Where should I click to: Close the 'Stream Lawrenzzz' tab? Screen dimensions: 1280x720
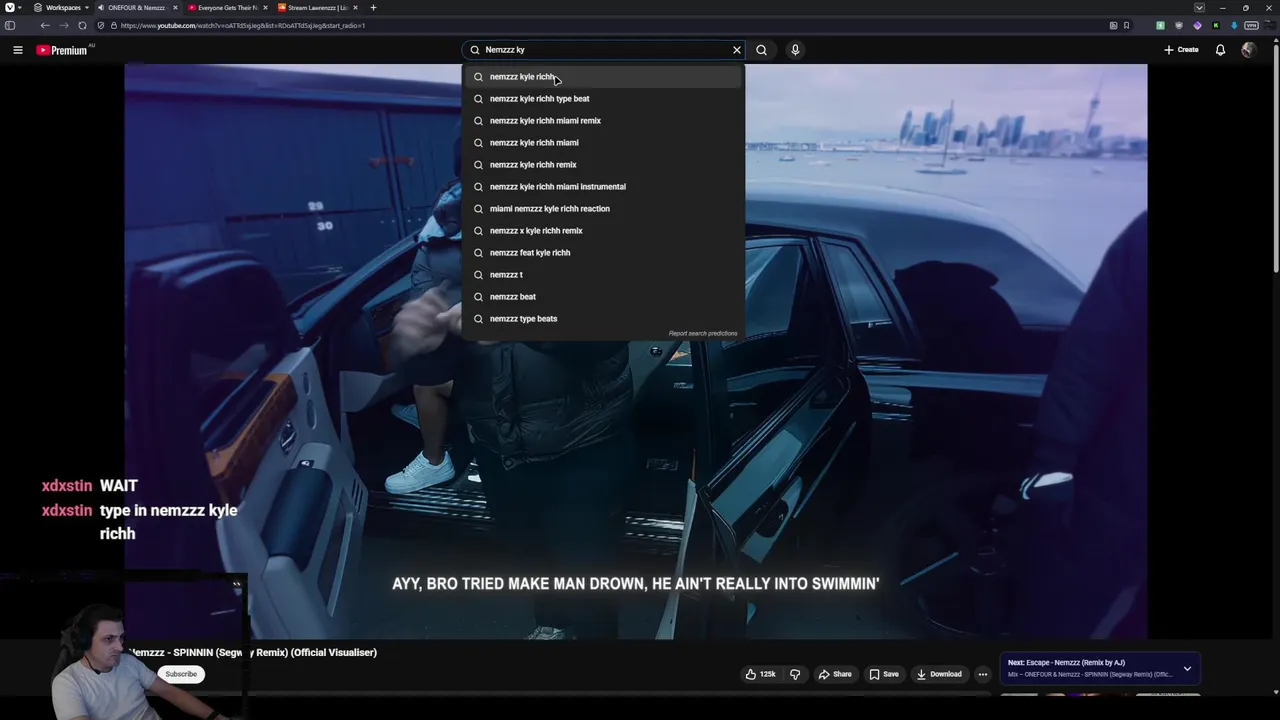tap(355, 8)
